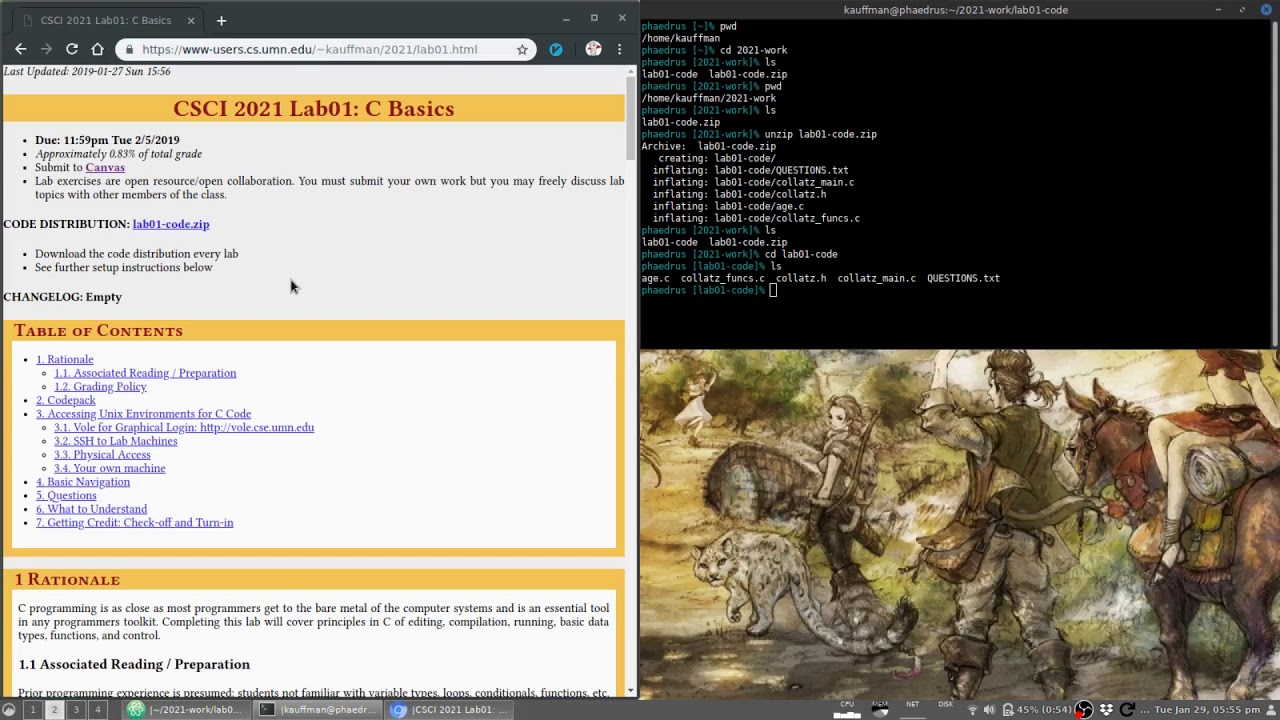
Task: Activate the ~/2021-work/lab0 taskbar window
Action: coord(185,710)
